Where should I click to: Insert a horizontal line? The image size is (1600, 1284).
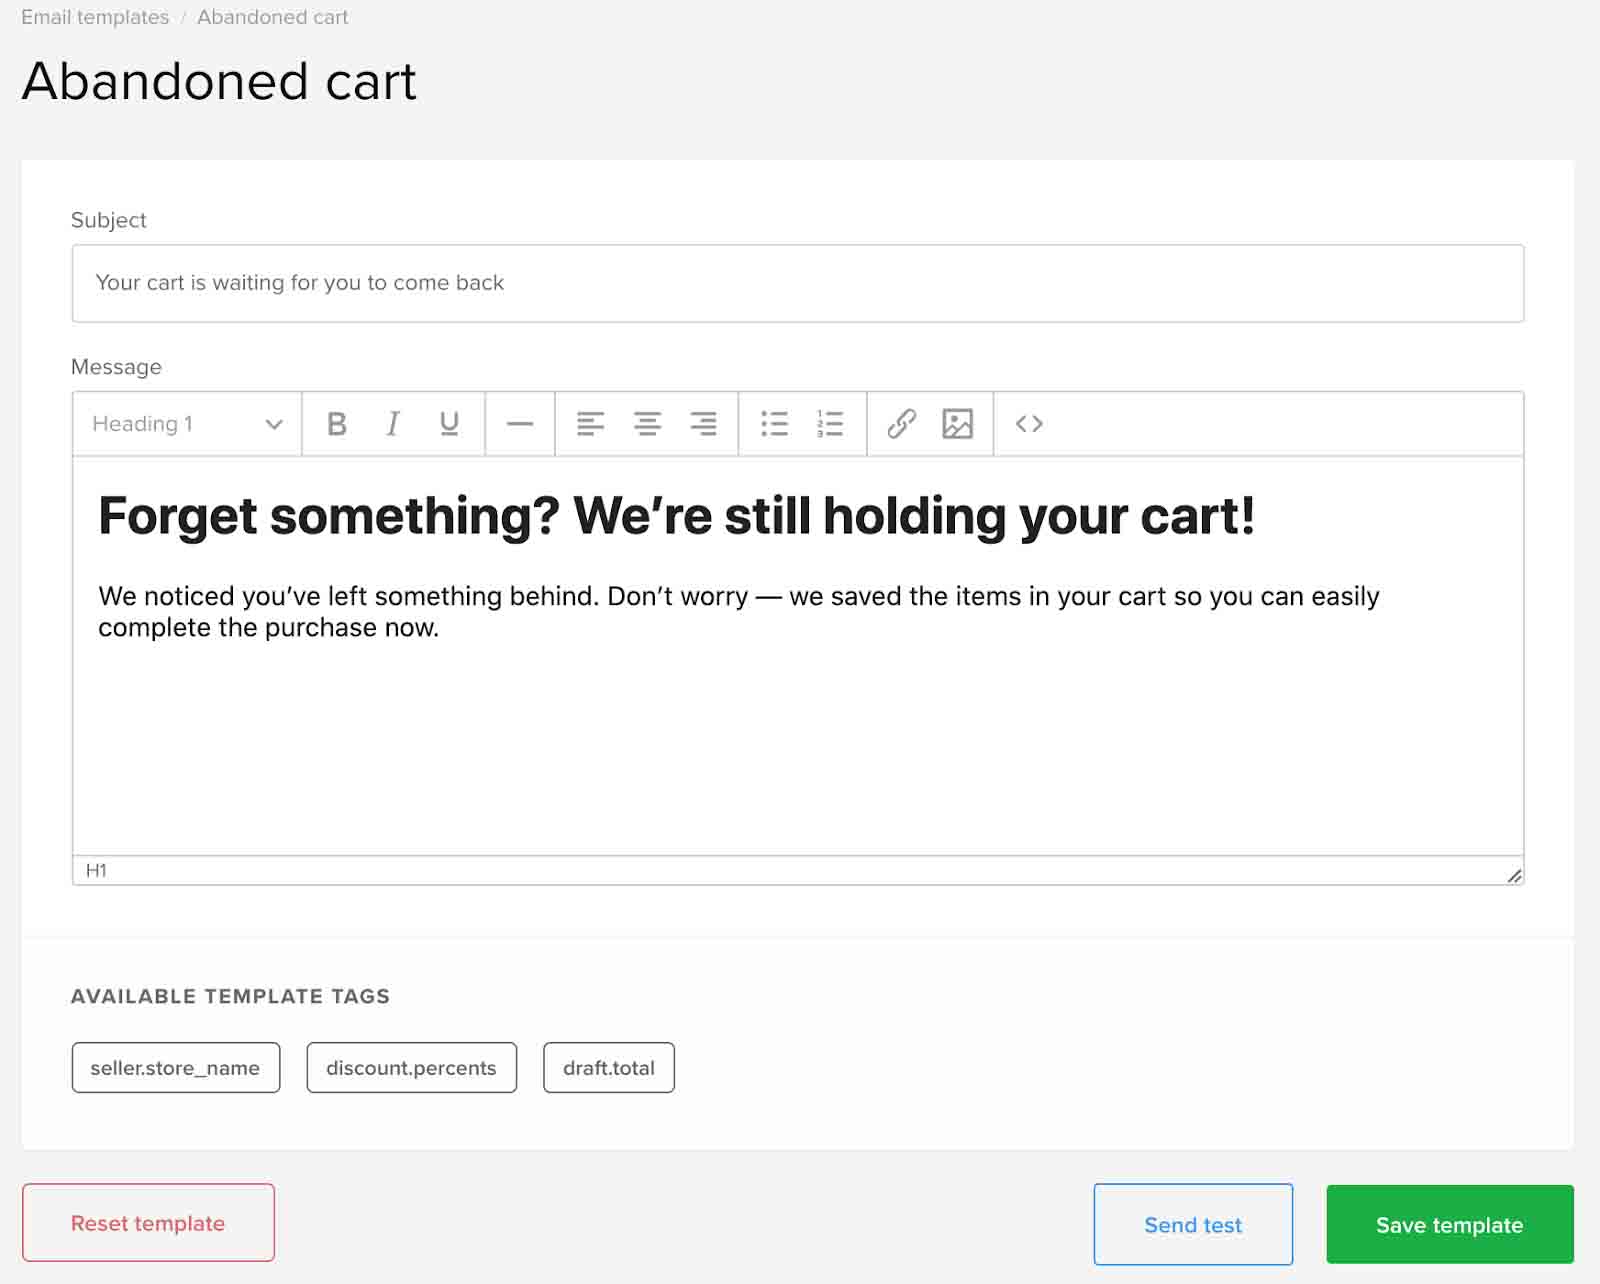pyautogui.click(x=520, y=424)
